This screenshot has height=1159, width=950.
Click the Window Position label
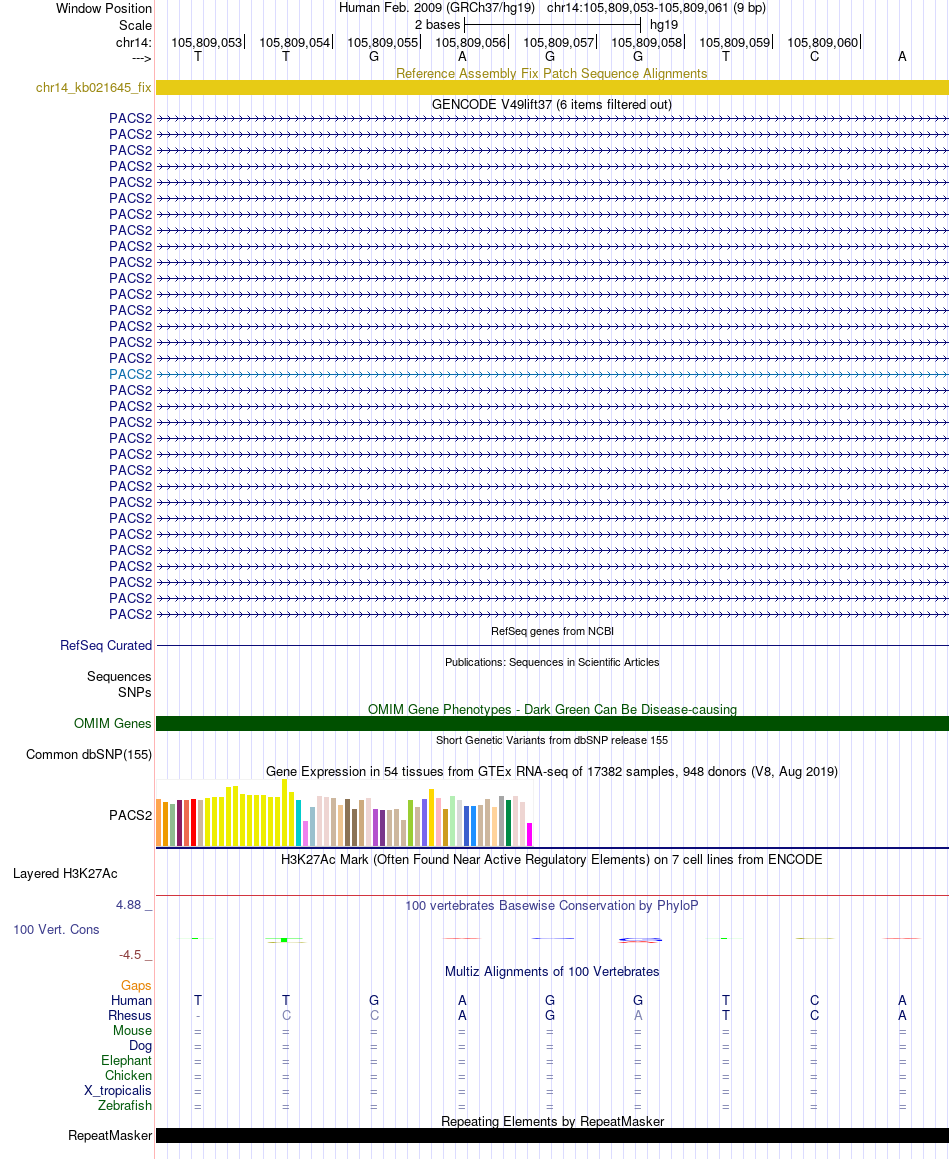(x=104, y=8)
